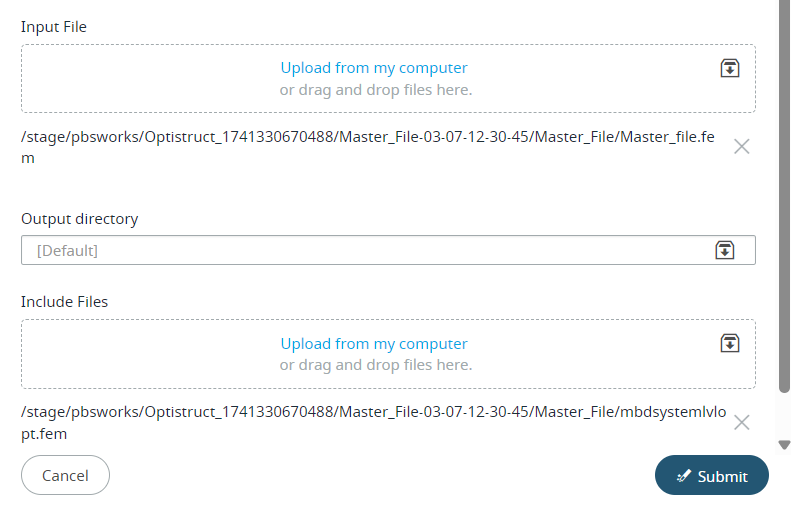Click the Include Files section label
The image size is (791, 505).
coord(65,302)
